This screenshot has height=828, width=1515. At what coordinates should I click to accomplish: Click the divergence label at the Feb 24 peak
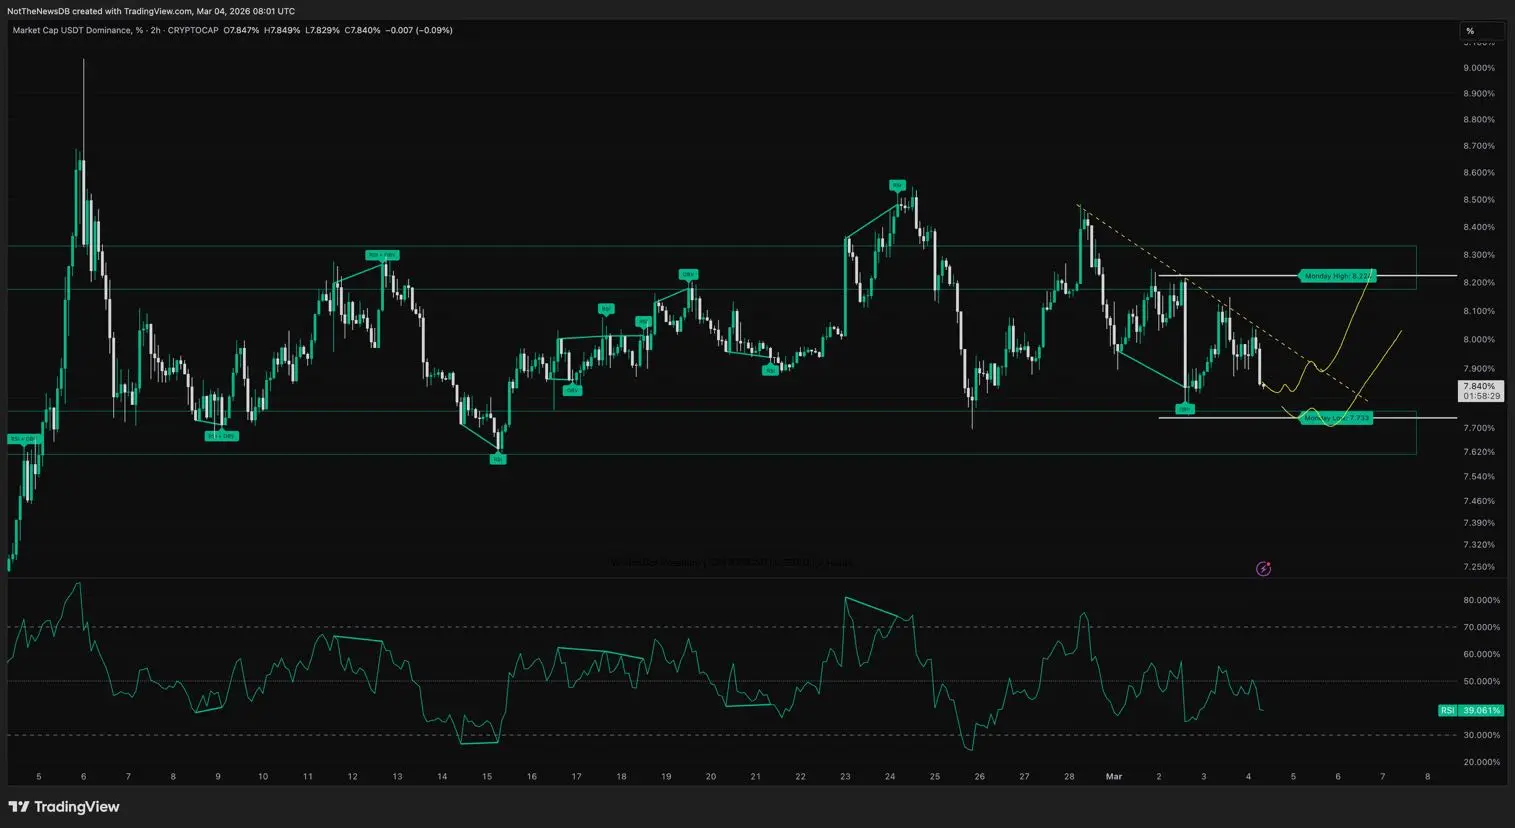pos(897,186)
